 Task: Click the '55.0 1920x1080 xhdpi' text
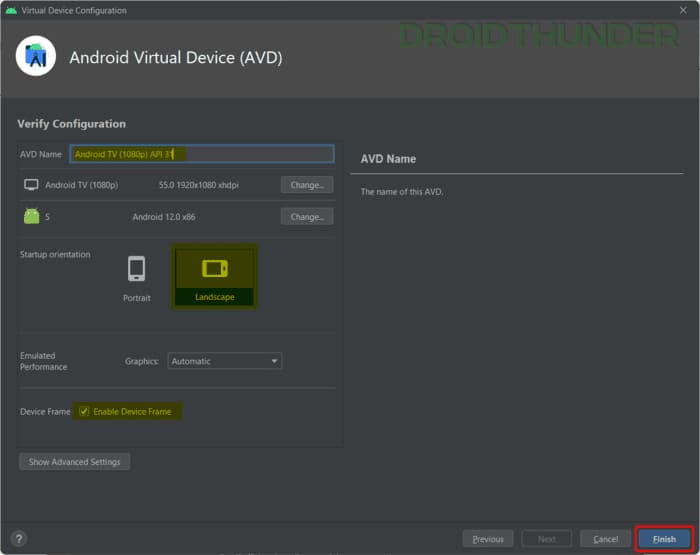pyautogui.click(x=199, y=185)
